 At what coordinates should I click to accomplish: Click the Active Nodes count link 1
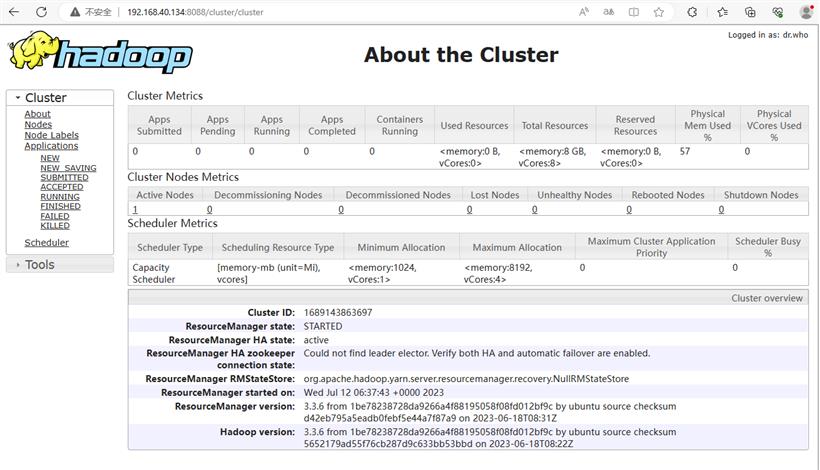click(x=135, y=210)
